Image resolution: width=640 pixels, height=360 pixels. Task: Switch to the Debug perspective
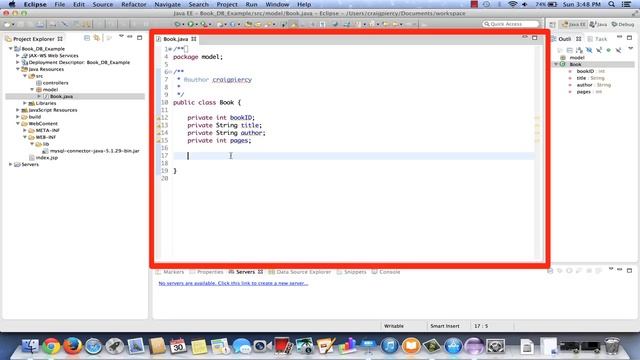[623, 24]
